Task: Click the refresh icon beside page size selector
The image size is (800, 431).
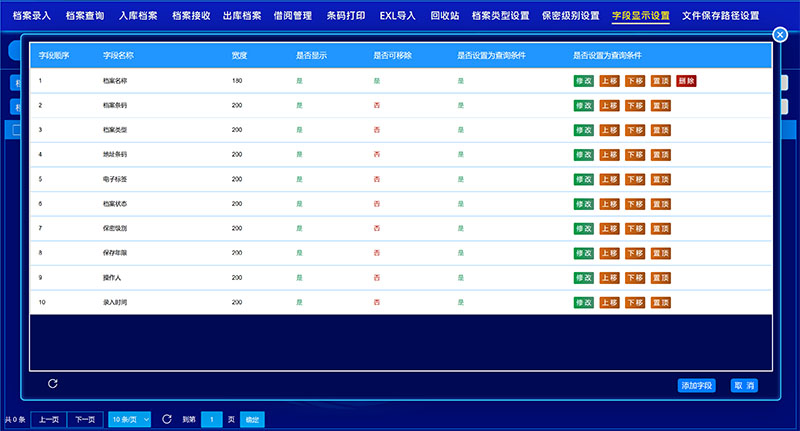Action: pyautogui.click(x=167, y=420)
